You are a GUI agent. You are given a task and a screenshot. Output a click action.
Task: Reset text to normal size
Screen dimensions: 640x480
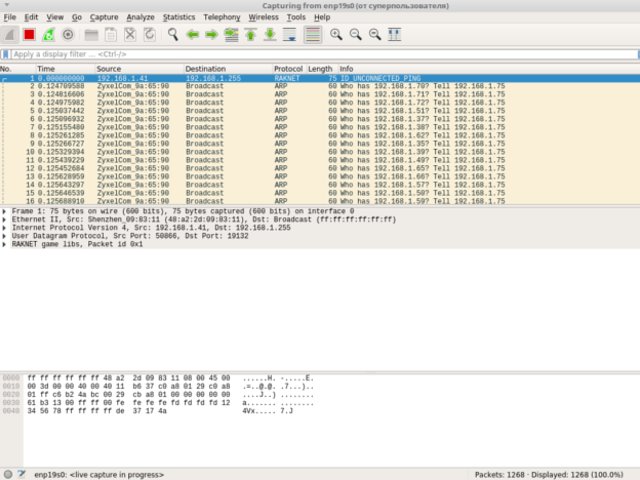[375, 35]
